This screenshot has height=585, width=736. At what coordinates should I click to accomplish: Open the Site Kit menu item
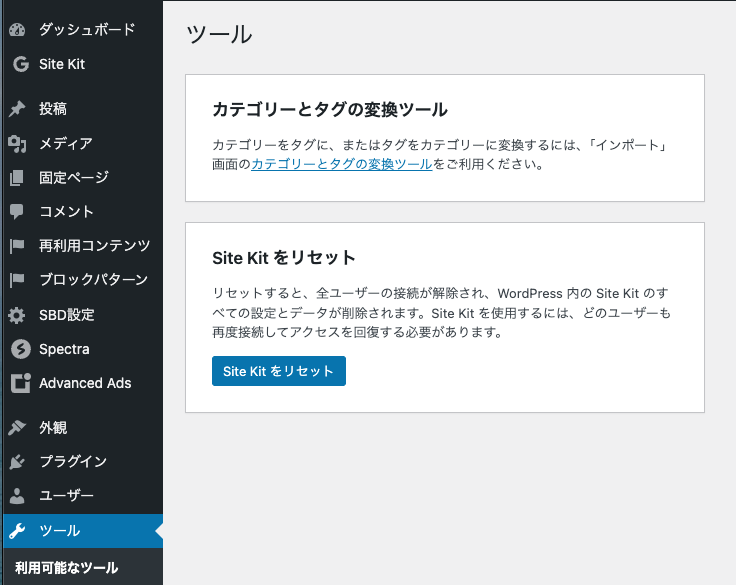coord(83,64)
